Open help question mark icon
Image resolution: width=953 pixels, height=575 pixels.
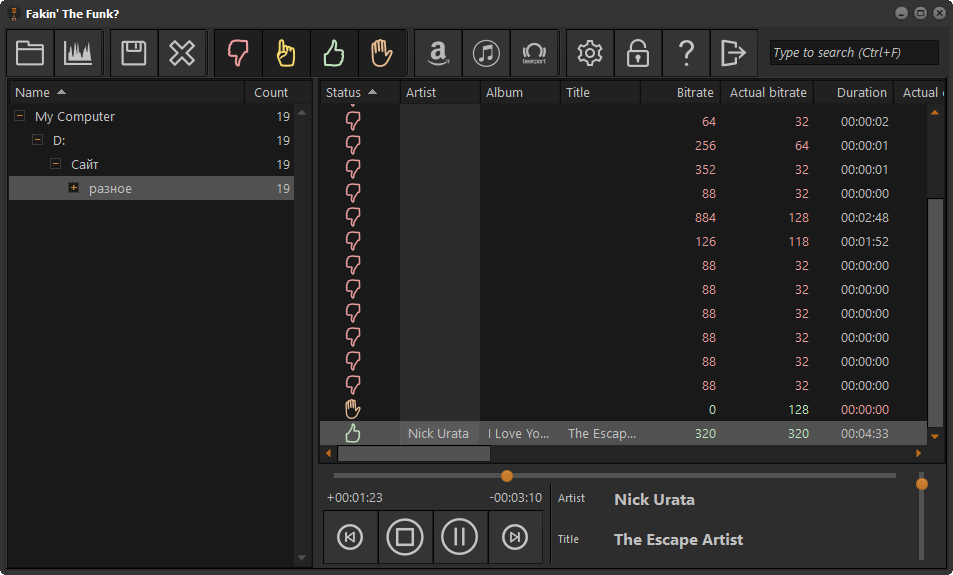(x=686, y=53)
